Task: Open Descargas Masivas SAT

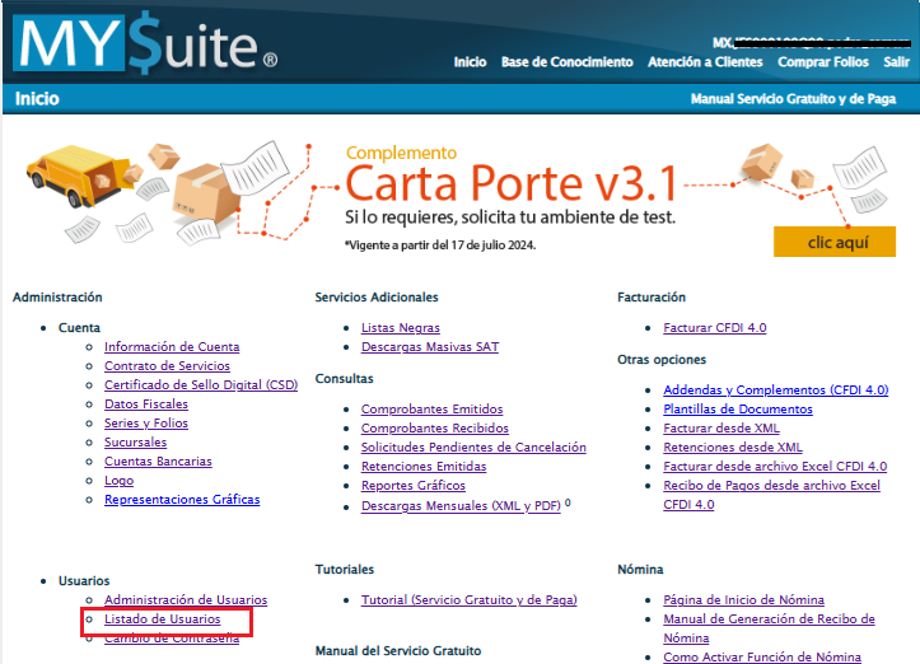Action: [430, 347]
